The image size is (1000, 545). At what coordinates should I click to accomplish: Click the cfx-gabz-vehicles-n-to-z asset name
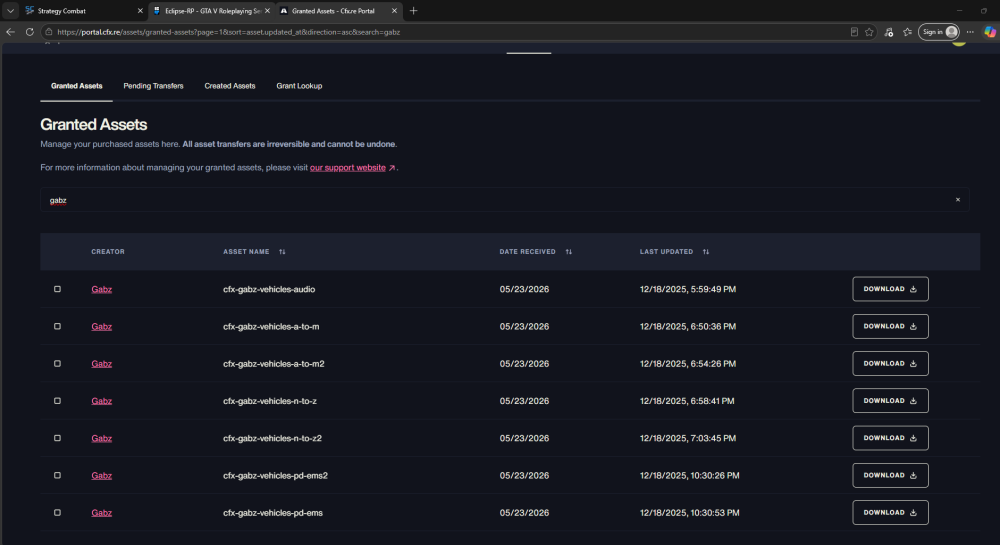[x=270, y=401]
